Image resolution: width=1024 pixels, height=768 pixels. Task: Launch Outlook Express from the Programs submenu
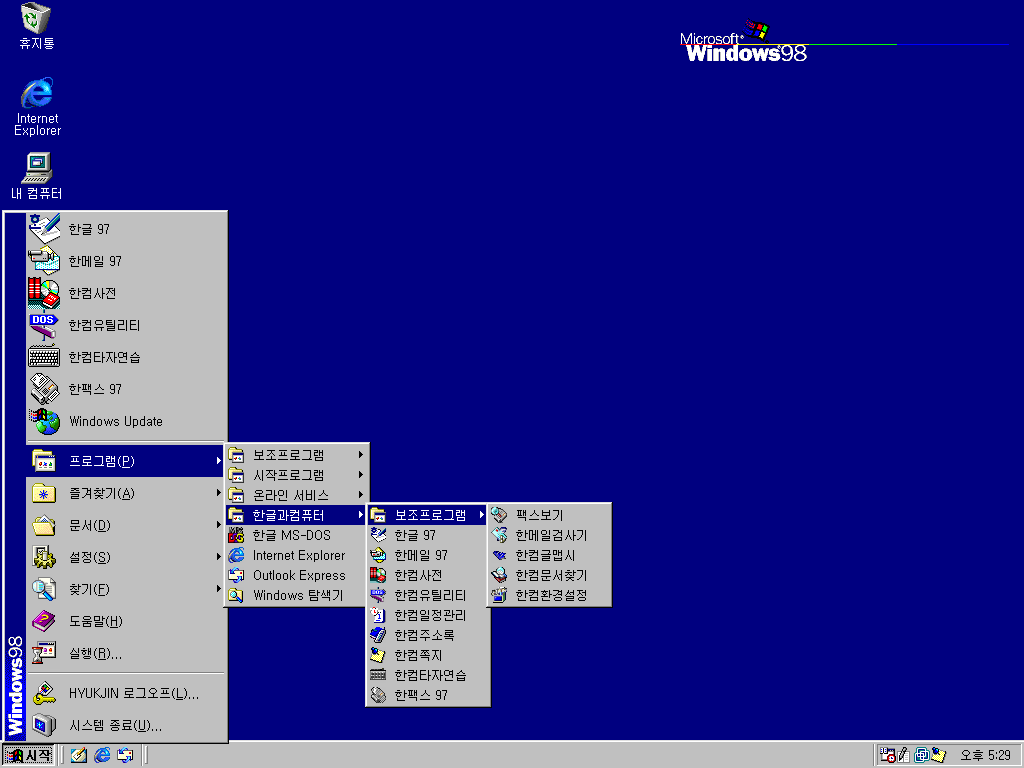(x=296, y=575)
